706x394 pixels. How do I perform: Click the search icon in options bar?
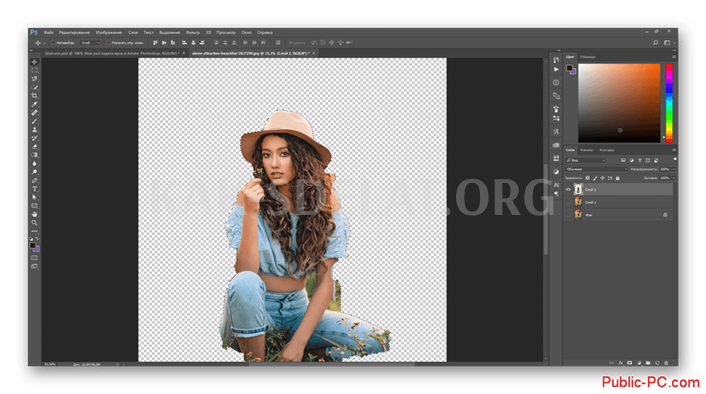click(656, 43)
